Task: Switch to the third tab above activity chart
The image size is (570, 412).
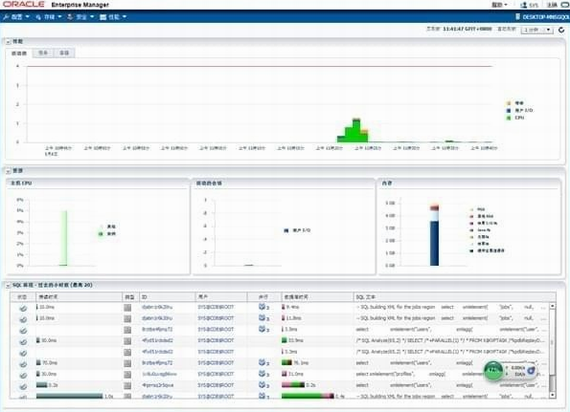Action: [64, 53]
